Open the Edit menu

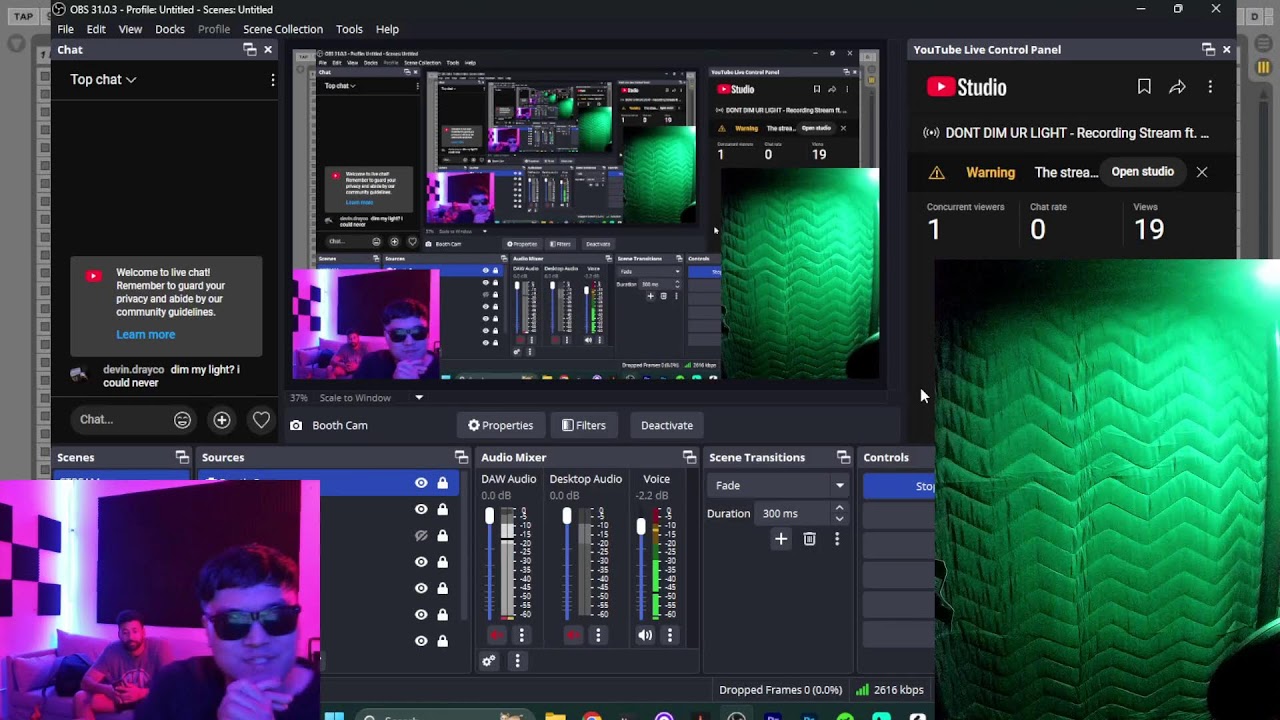[96, 29]
